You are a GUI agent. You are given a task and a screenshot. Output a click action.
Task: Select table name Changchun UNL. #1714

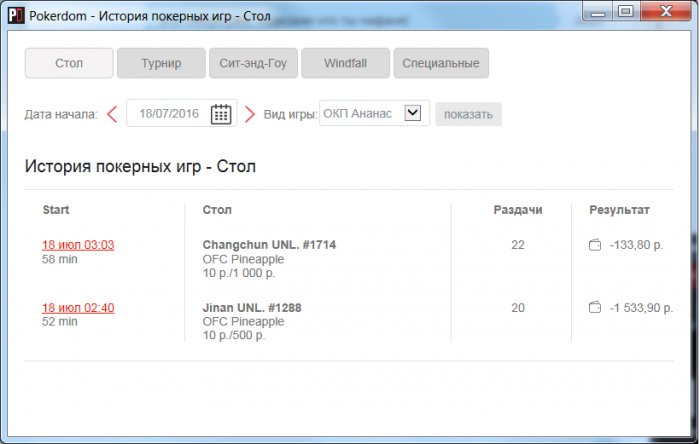(x=269, y=245)
